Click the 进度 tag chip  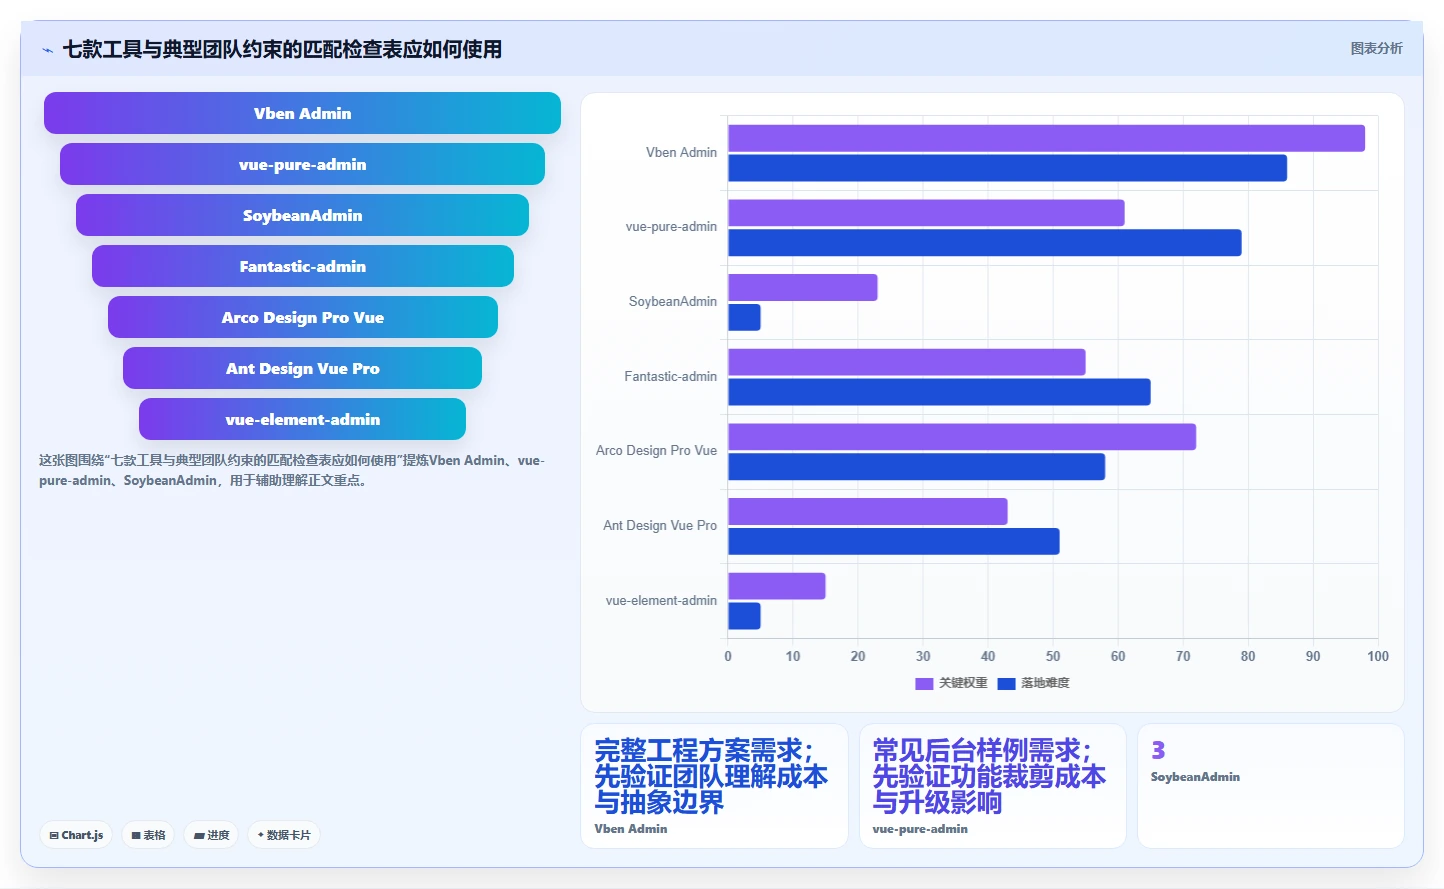[211, 835]
